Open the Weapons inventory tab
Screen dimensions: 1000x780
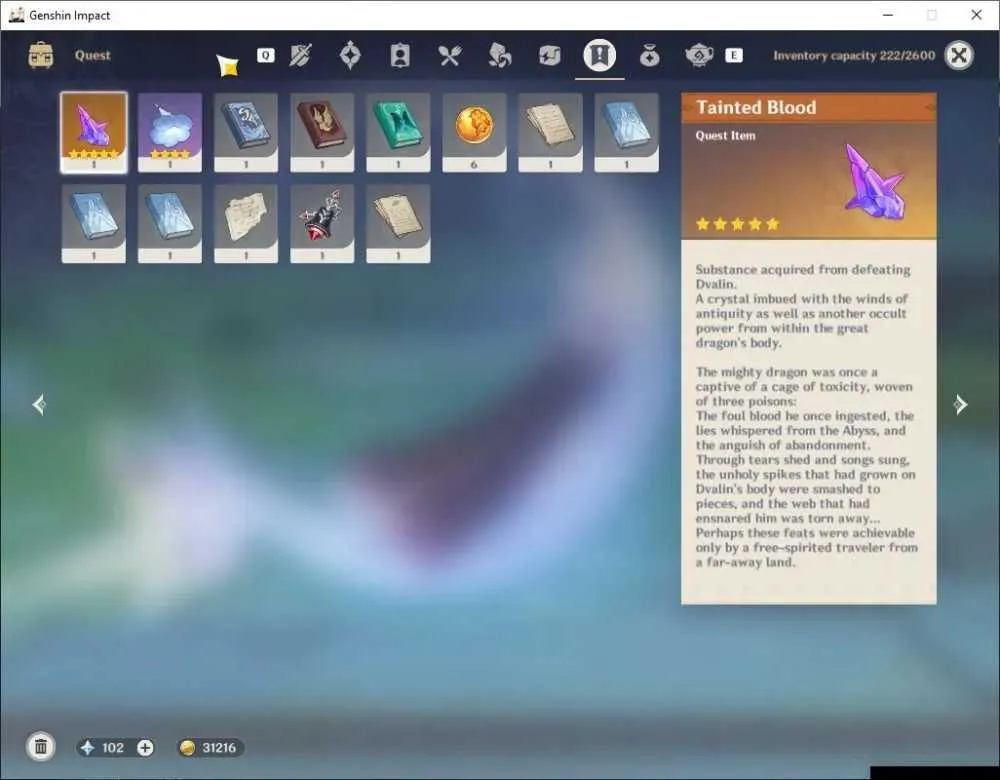(x=300, y=55)
